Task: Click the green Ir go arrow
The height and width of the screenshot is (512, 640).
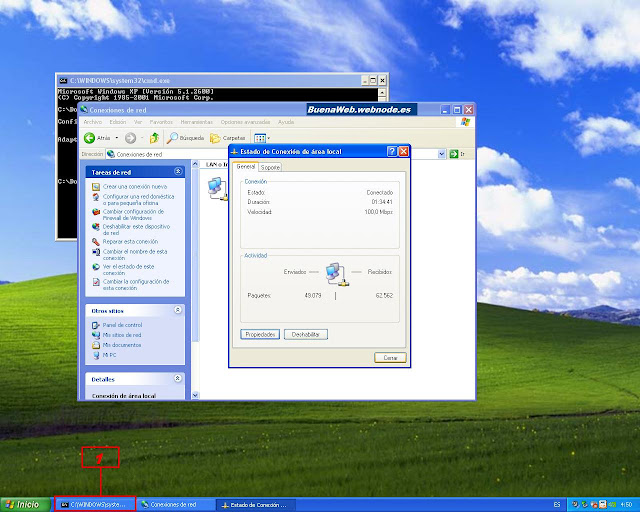Action: [453, 154]
